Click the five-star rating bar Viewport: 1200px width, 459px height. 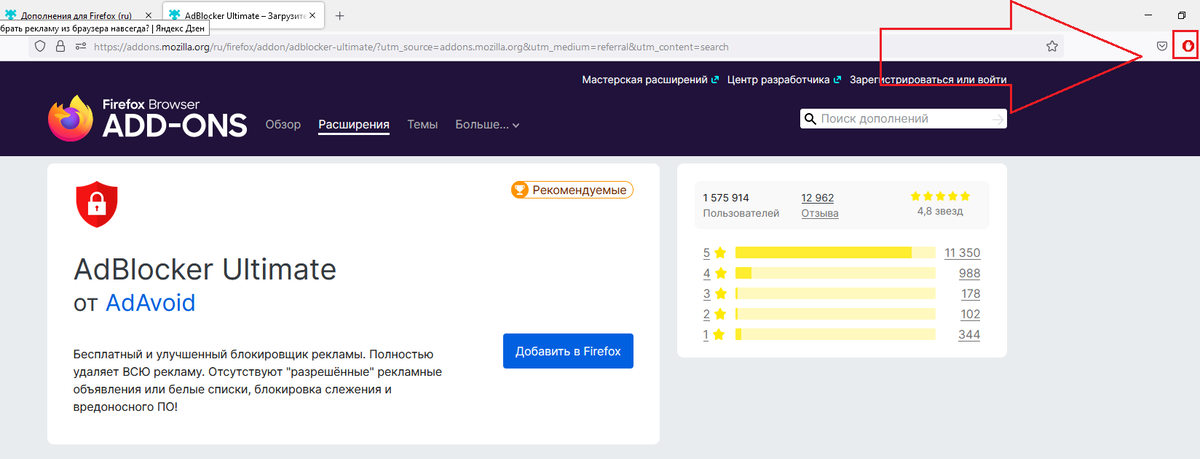(x=835, y=253)
